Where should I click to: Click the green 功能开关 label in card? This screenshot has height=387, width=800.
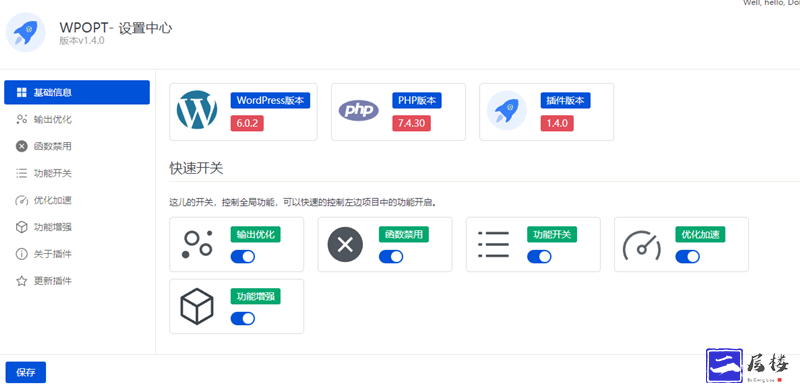click(x=552, y=235)
